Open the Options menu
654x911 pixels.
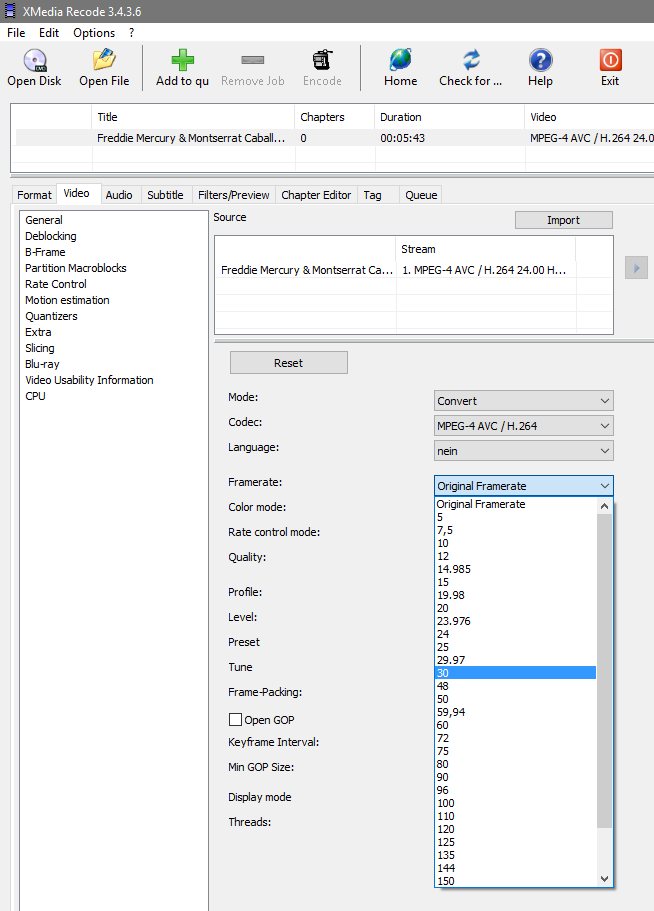point(94,33)
